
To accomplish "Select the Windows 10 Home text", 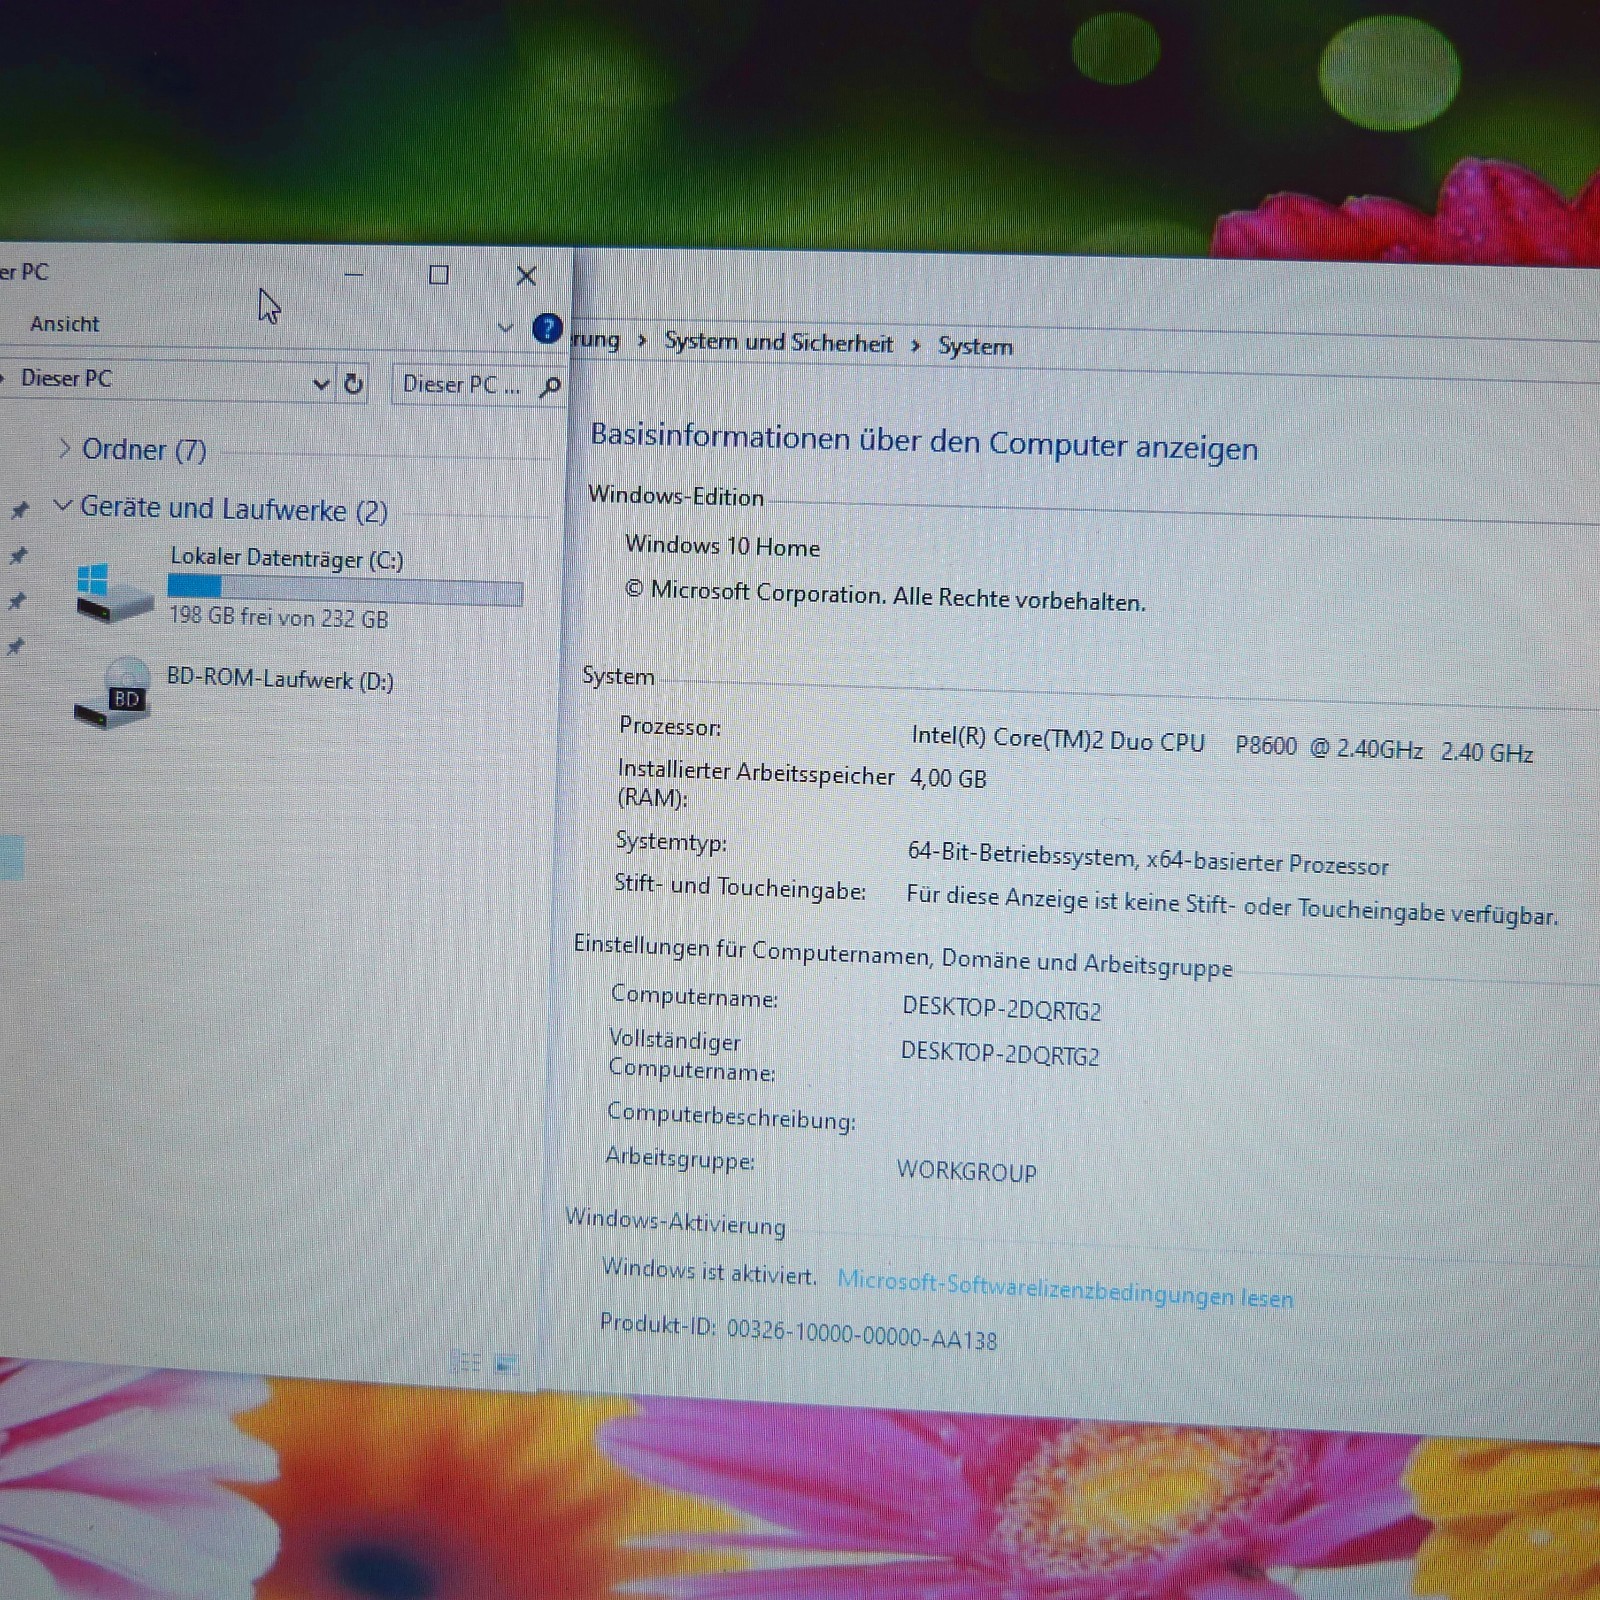I will (x=722, y=546).
